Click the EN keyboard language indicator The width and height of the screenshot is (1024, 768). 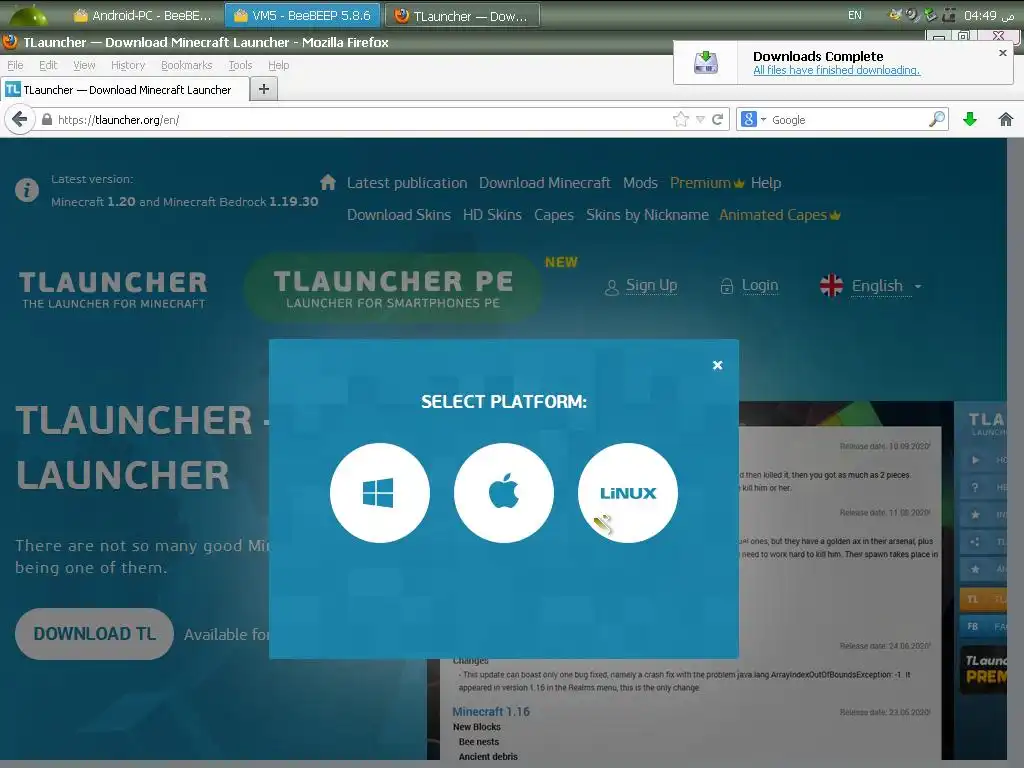point(854,15)
